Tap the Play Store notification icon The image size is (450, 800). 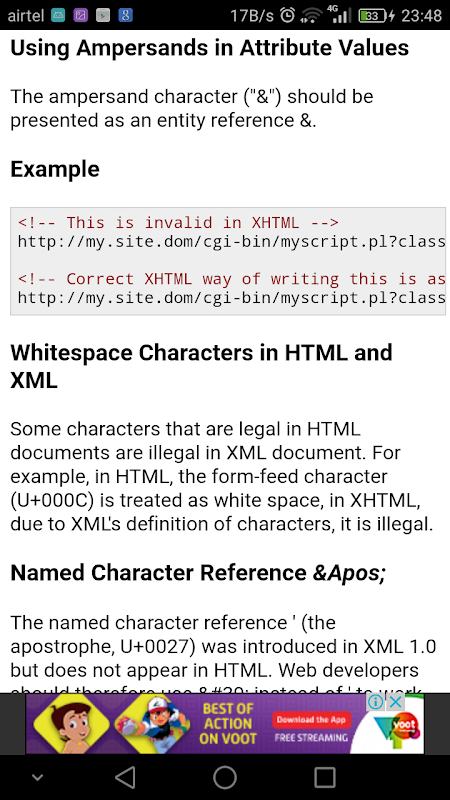(103, 15)
